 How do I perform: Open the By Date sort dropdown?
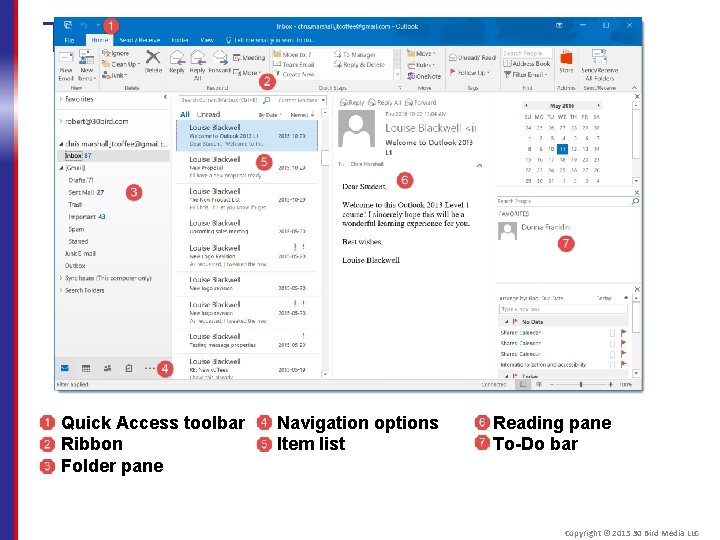pyautogui.click(x=270, y=115)
